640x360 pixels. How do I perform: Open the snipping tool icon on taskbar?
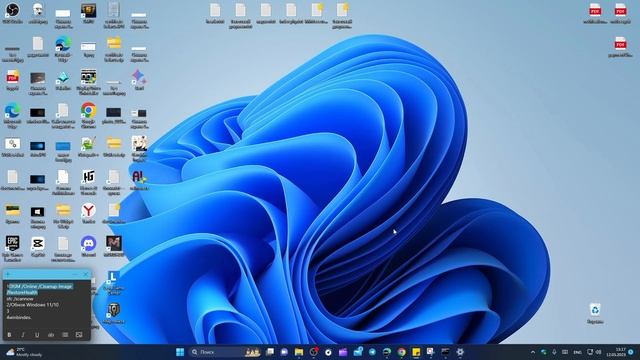pos(430,352)
